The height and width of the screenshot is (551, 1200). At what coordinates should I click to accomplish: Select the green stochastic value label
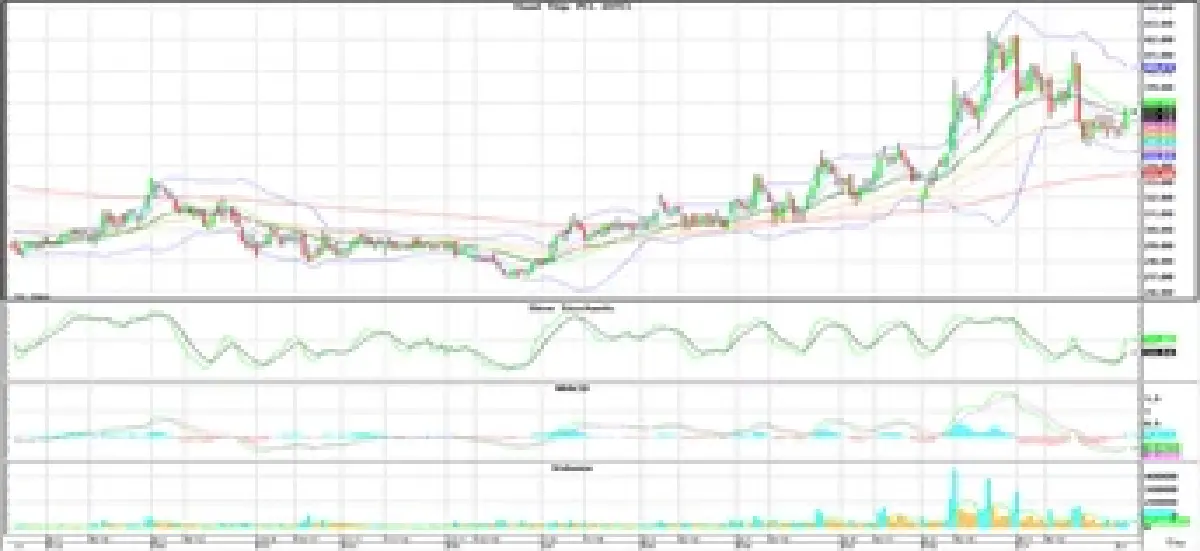coord(1158,340)
